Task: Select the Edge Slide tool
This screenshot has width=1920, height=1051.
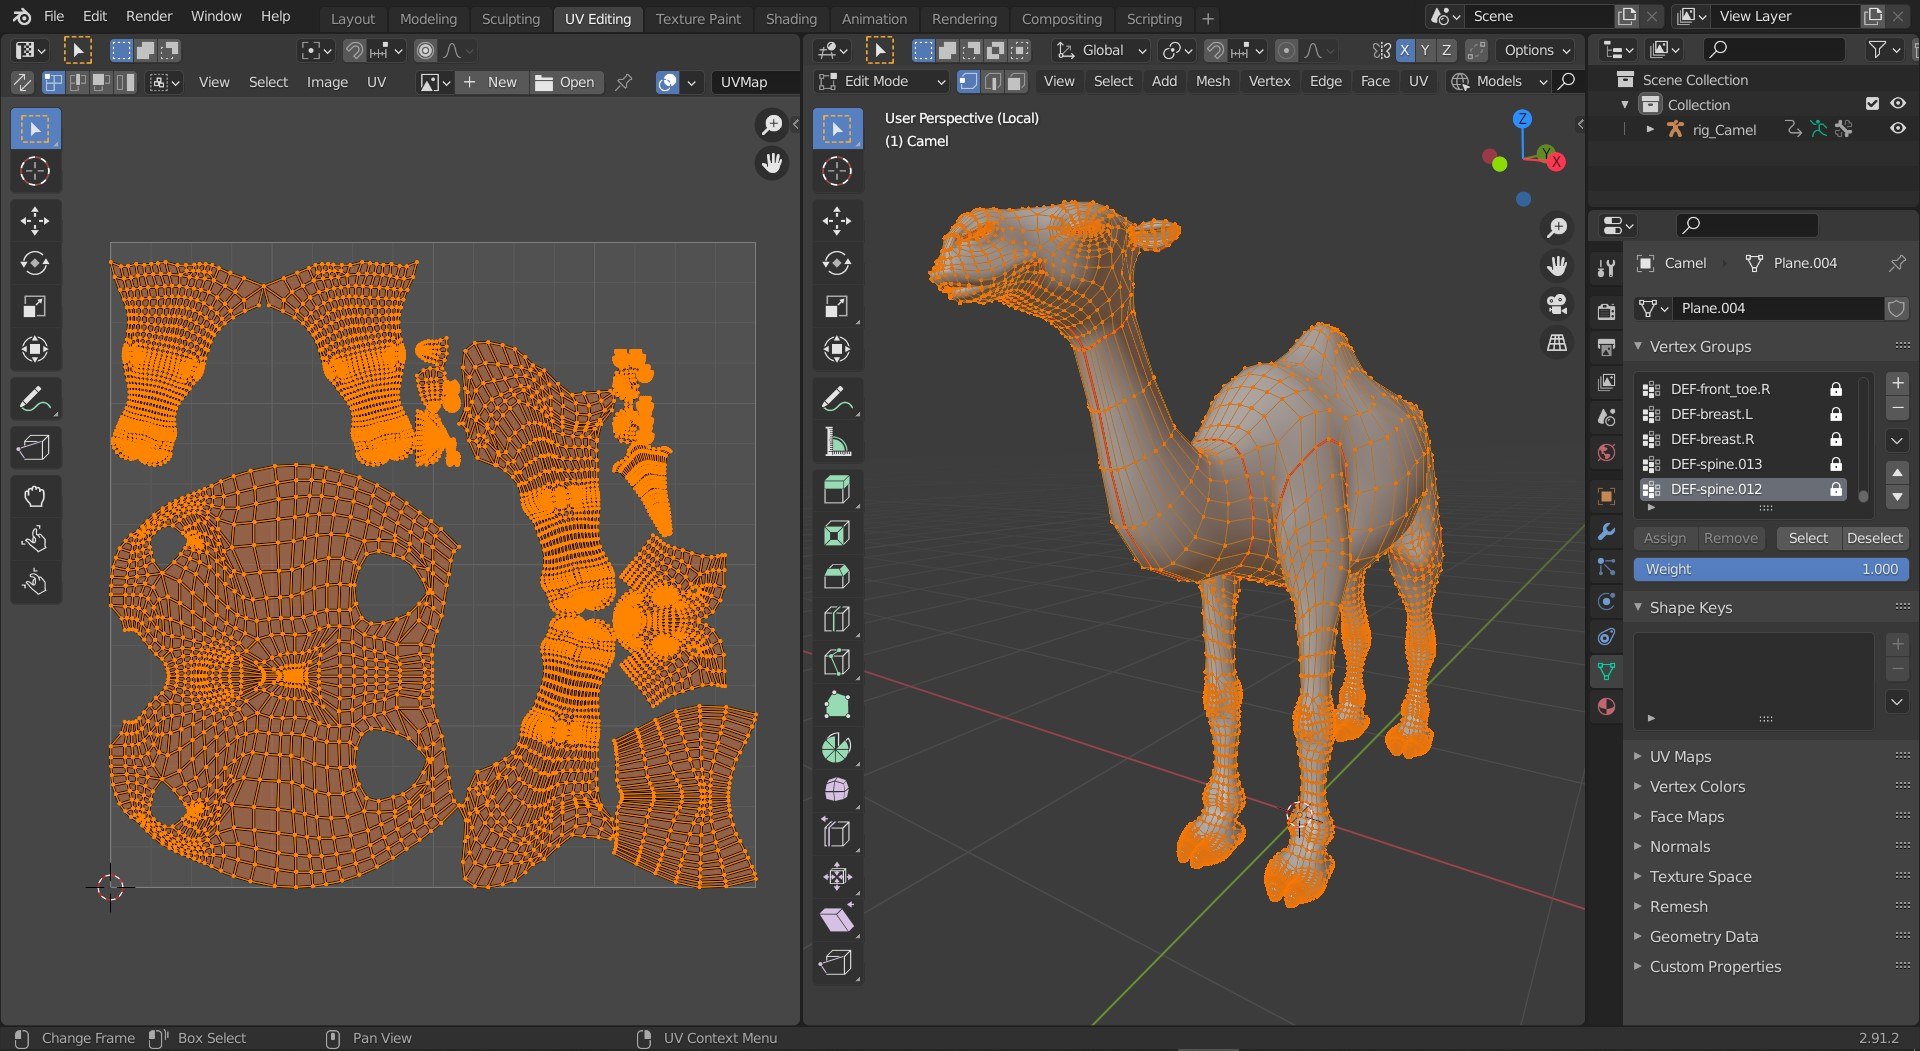Action: 837,834
